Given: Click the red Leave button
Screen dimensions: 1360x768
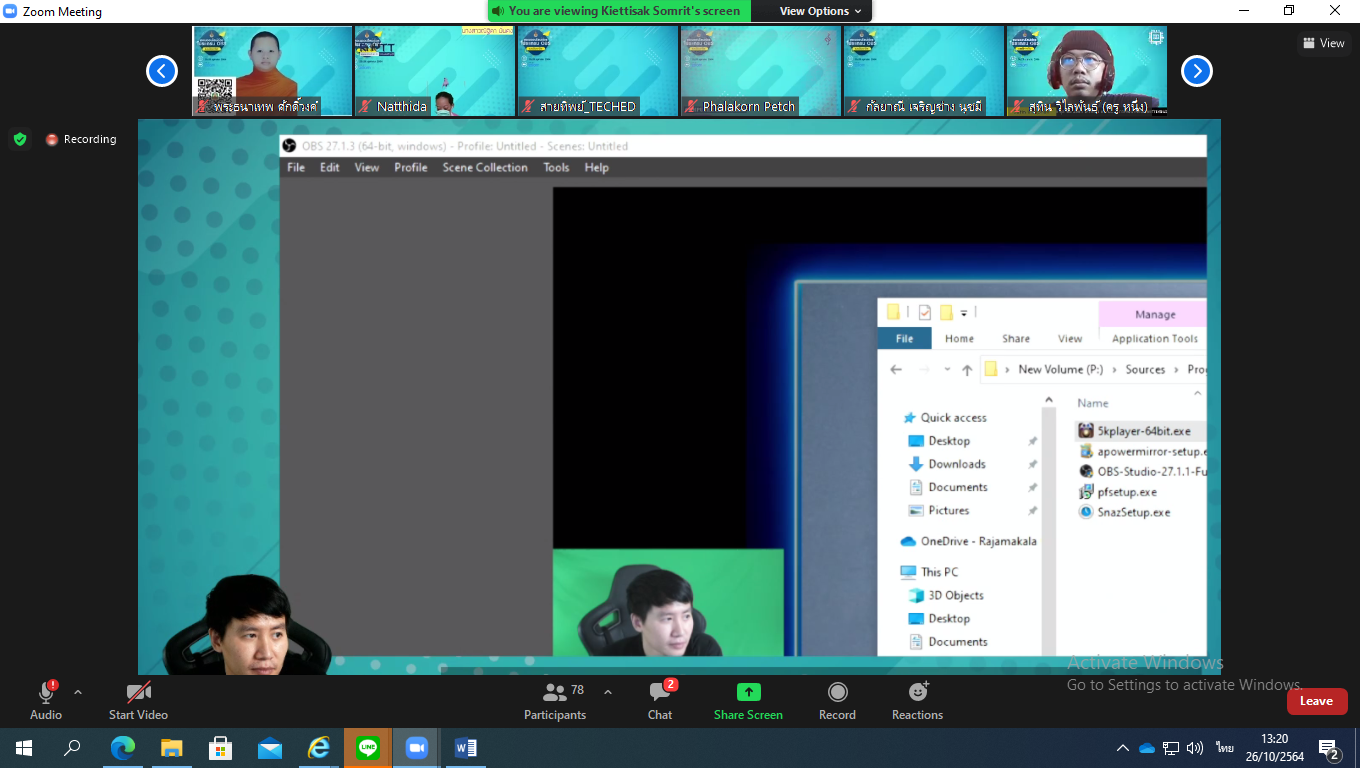Looking at the screenshot, I should click(1316, 701).
